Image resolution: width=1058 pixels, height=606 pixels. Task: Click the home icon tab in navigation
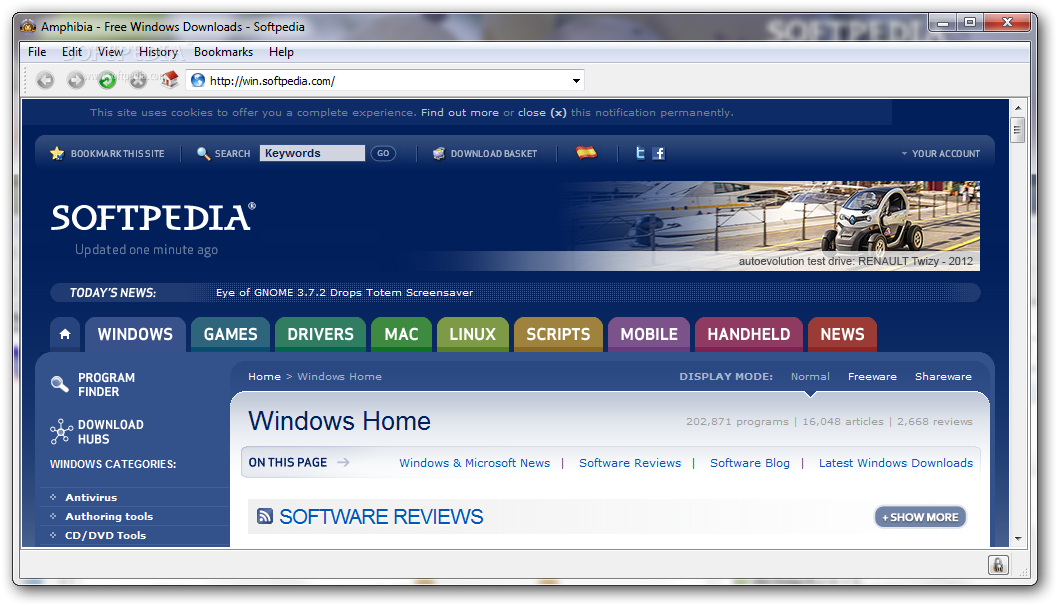tap(65, 334)
